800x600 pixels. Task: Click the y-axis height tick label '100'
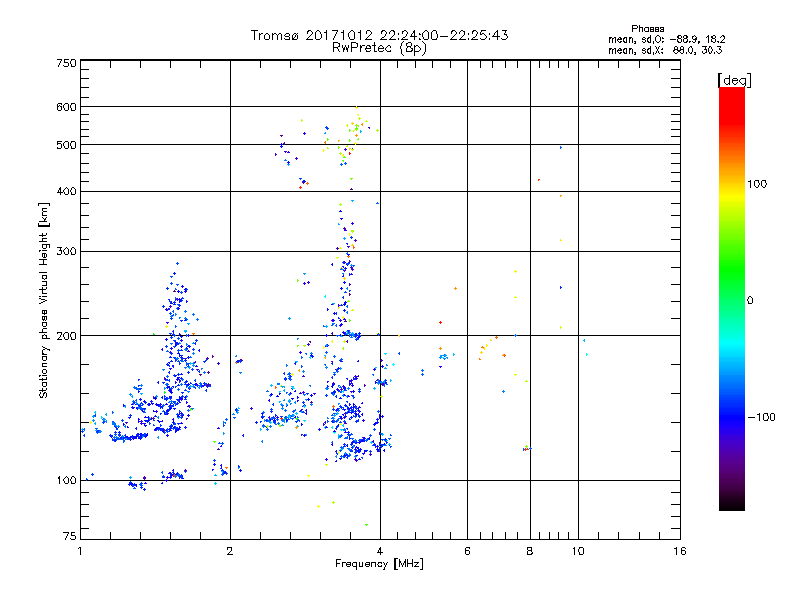pos(66,481)
